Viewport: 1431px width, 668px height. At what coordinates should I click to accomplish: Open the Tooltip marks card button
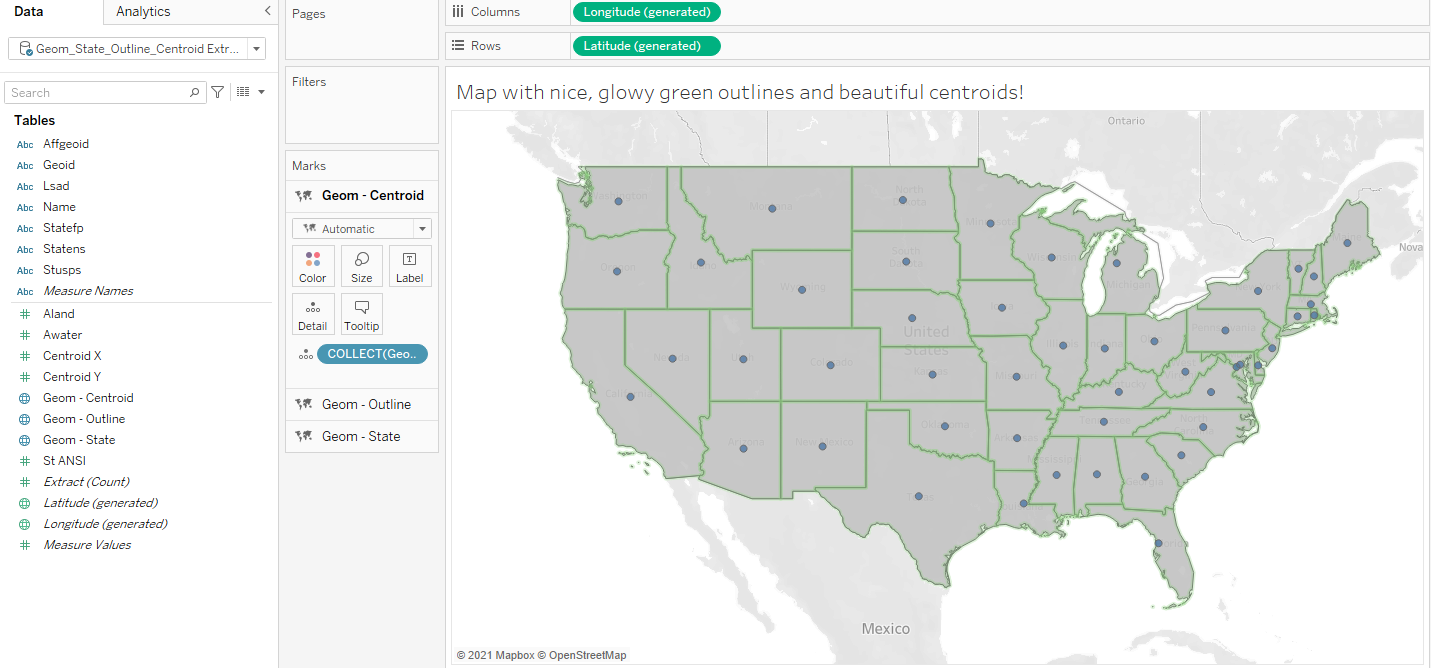(x=362, y=314)
